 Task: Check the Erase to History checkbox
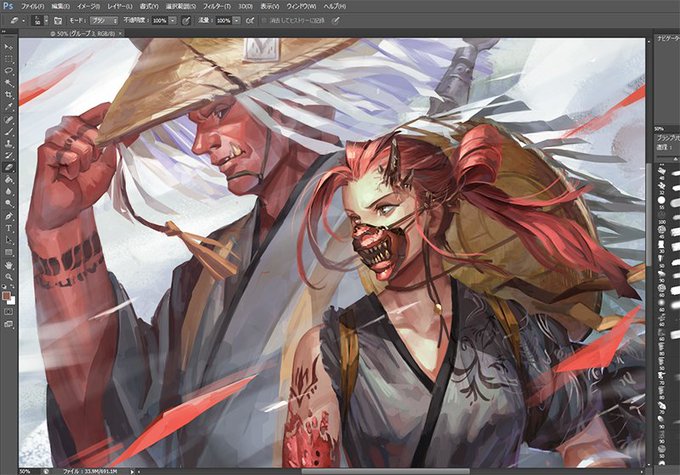[263, 20]
